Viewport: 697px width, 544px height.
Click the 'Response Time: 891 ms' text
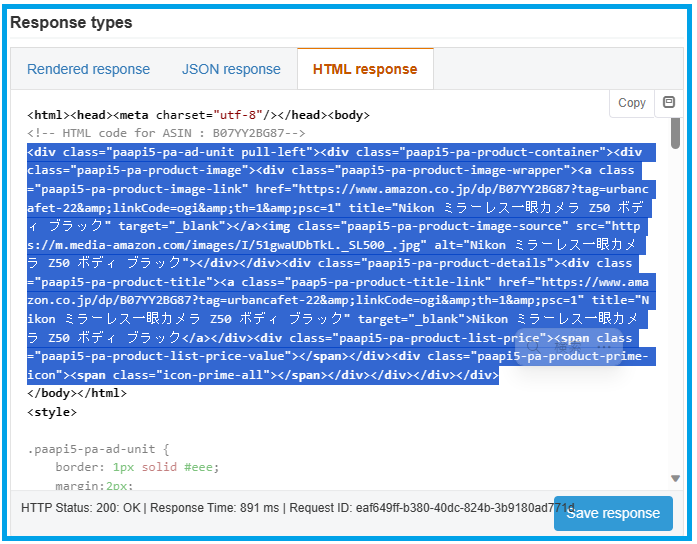215,508
